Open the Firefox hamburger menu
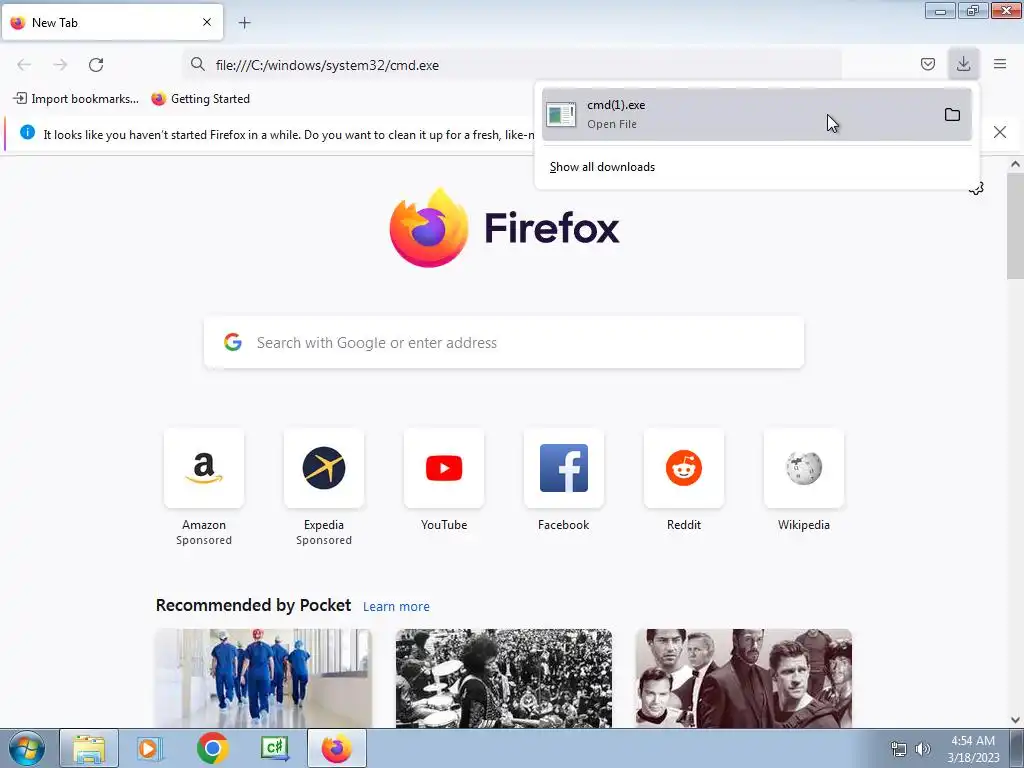This screenshot has height=768, width=1024. click(1000, 64)
